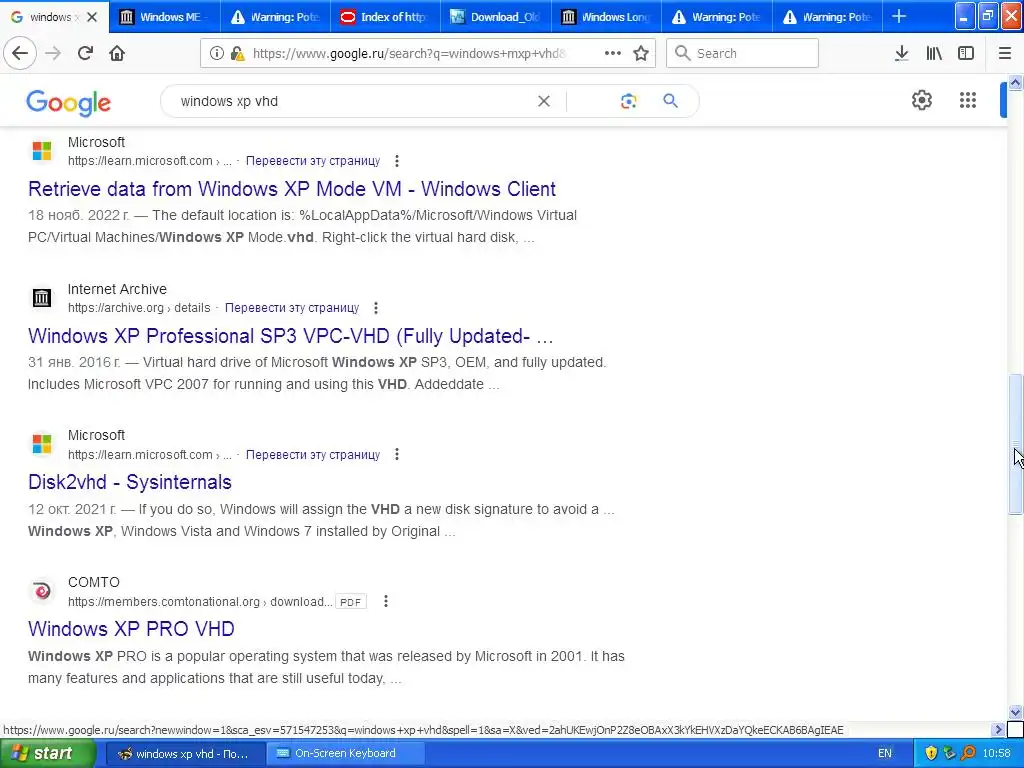This screenshot has width=1024, height=768.
Task: Reload the page with the refresh icon
Action: pos(85,53)
